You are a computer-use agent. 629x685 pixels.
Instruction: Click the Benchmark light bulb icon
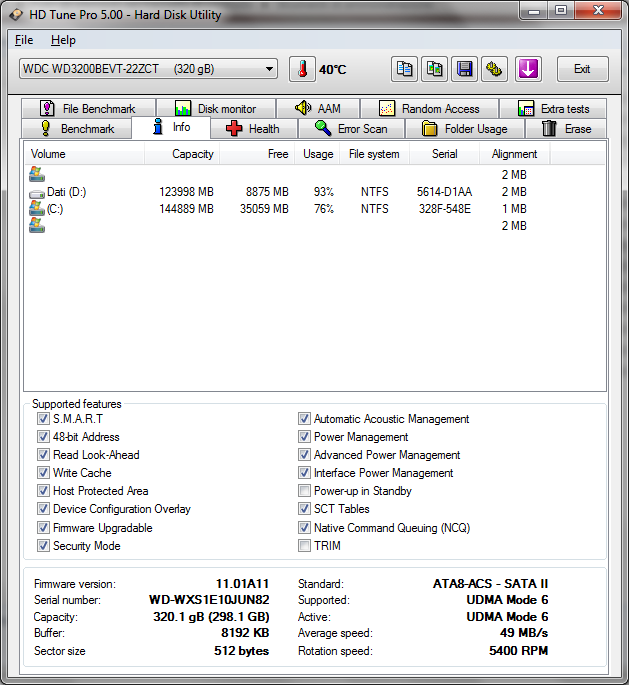(45, 128)
